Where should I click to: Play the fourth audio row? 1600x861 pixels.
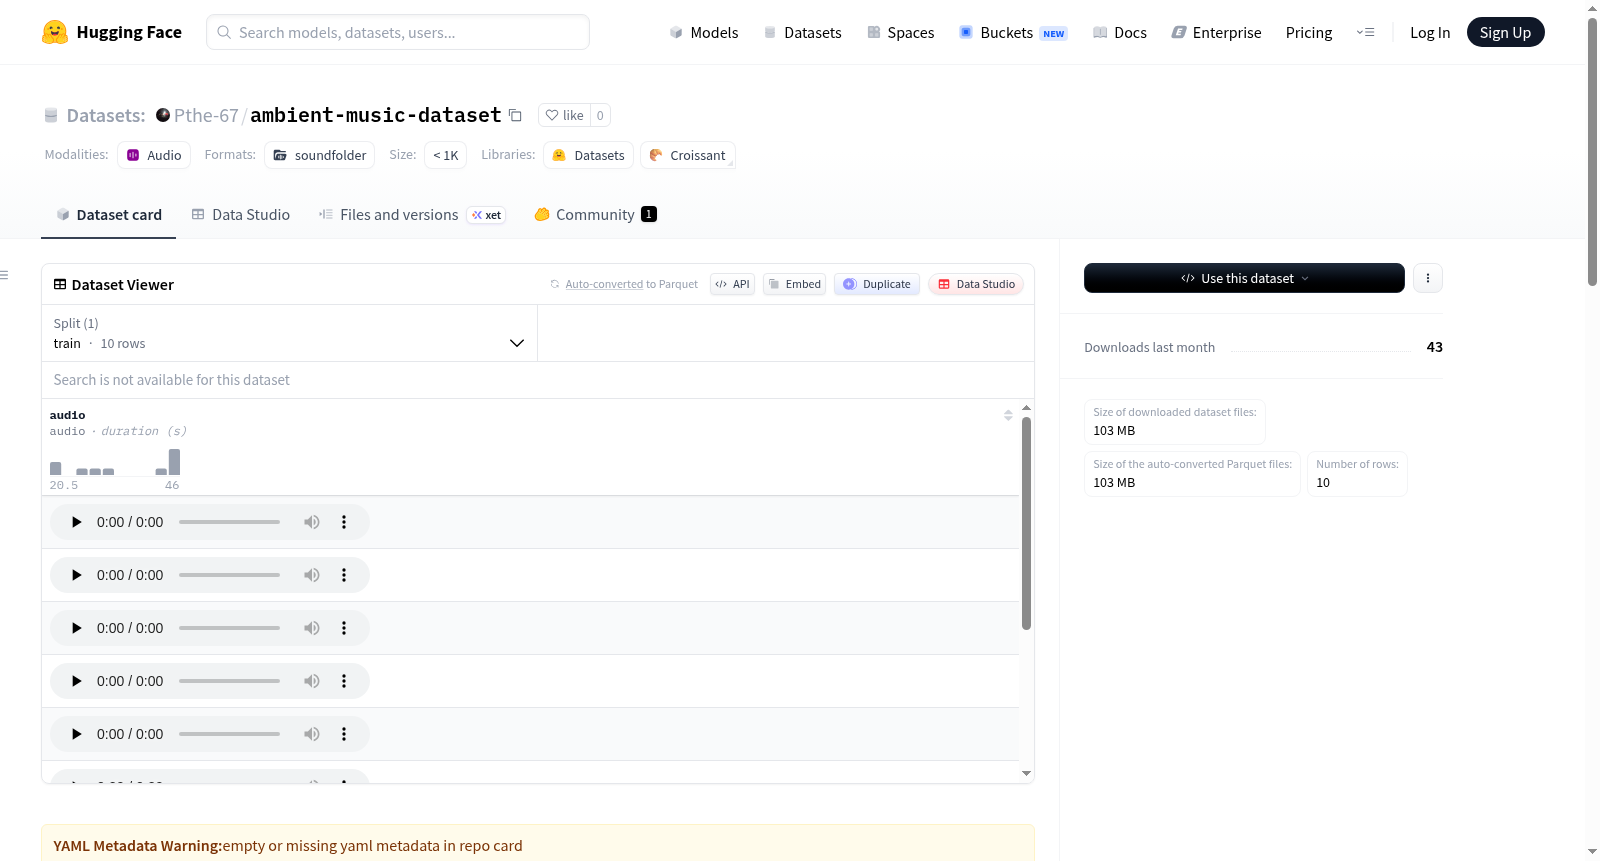coord(76,681)
